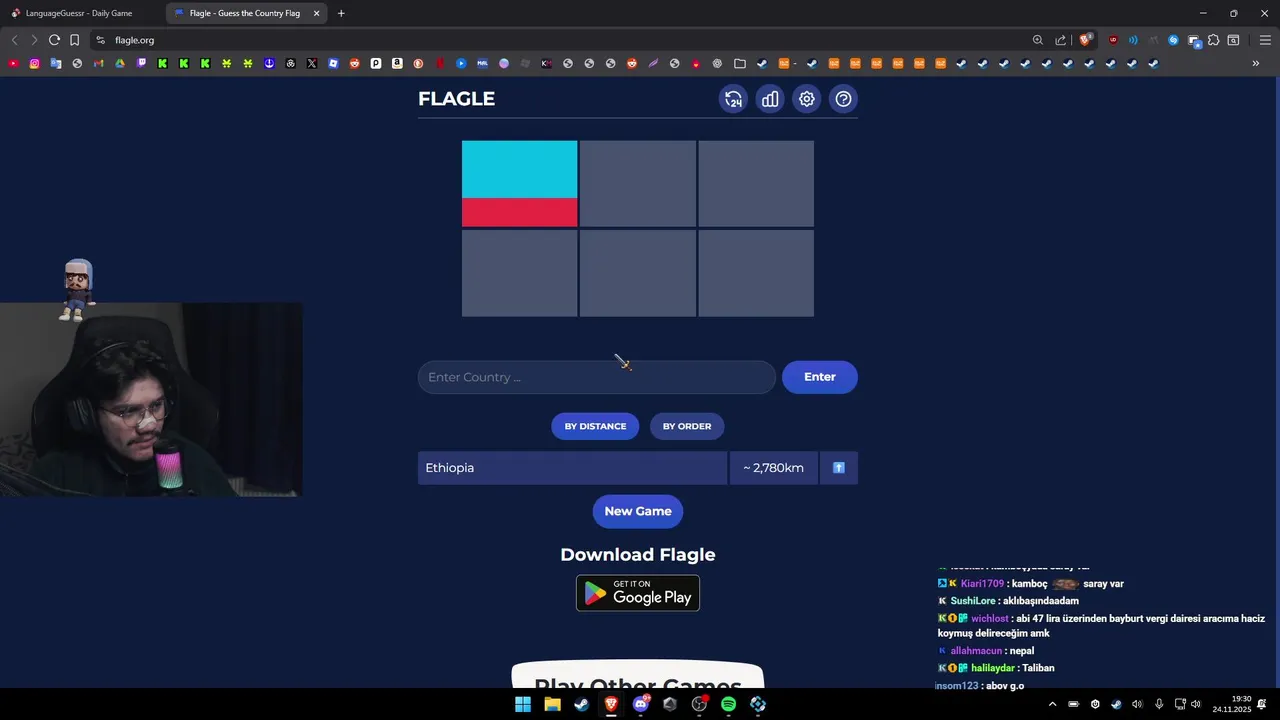Start a New Game
The image size is (1280, 720).
coord(638,511)
